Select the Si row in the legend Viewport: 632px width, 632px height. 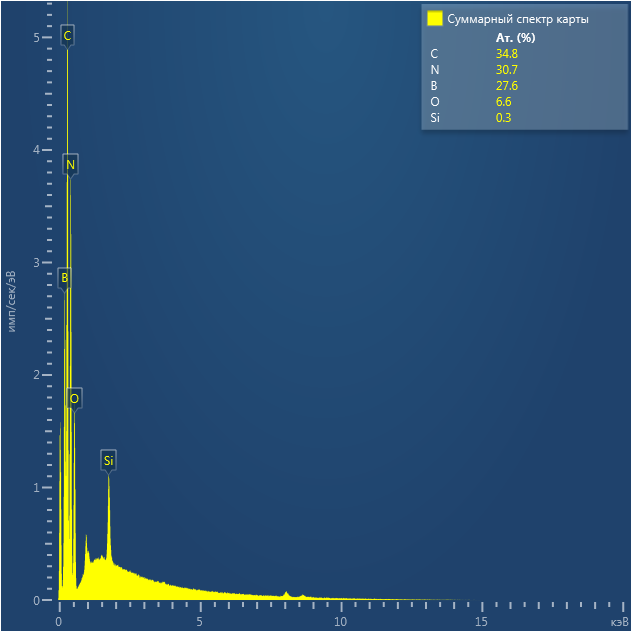click(x=435, y=118)
